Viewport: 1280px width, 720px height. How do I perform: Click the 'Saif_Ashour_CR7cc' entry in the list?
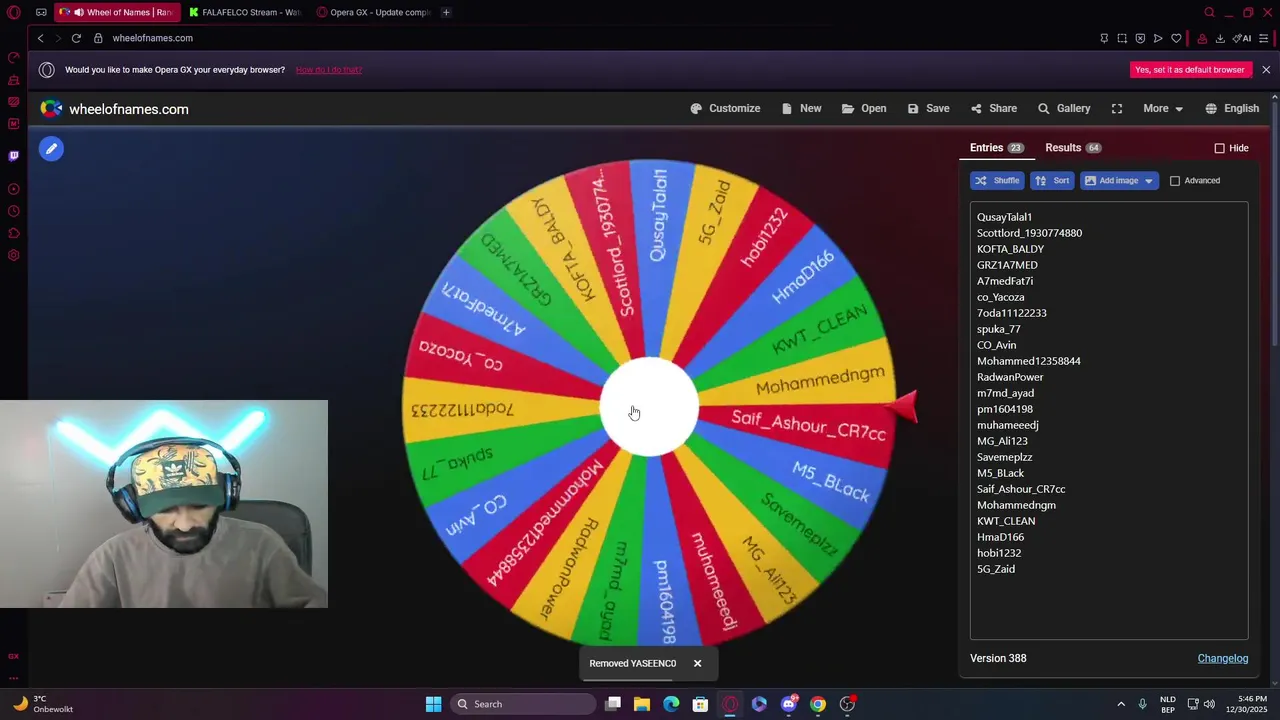click(x=1021, y=489)
